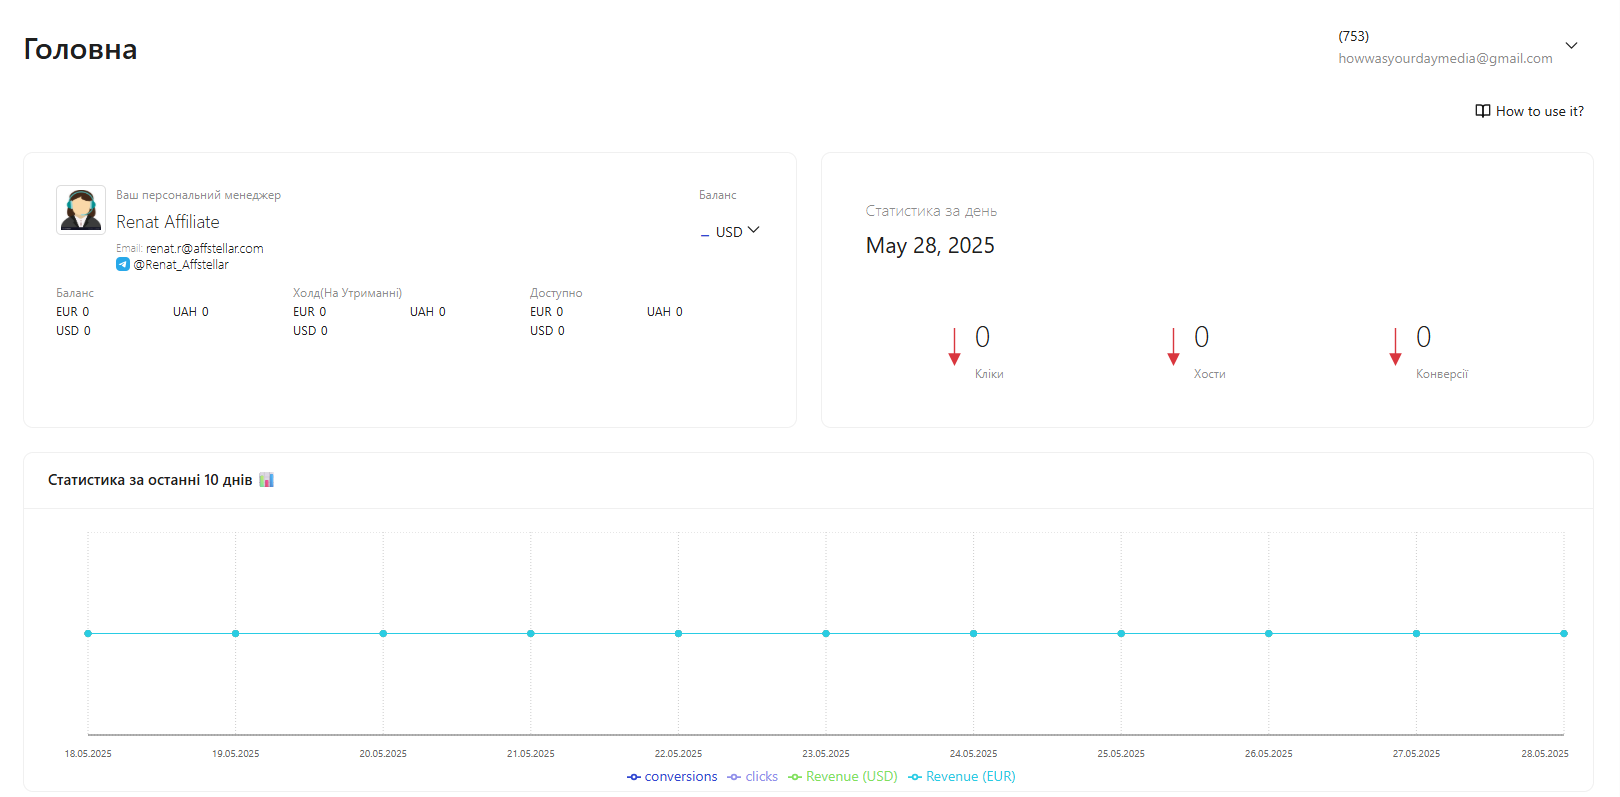Open the How to use it? guide
This screenshot has height=797, width=1620.
tap(1539, 111)
